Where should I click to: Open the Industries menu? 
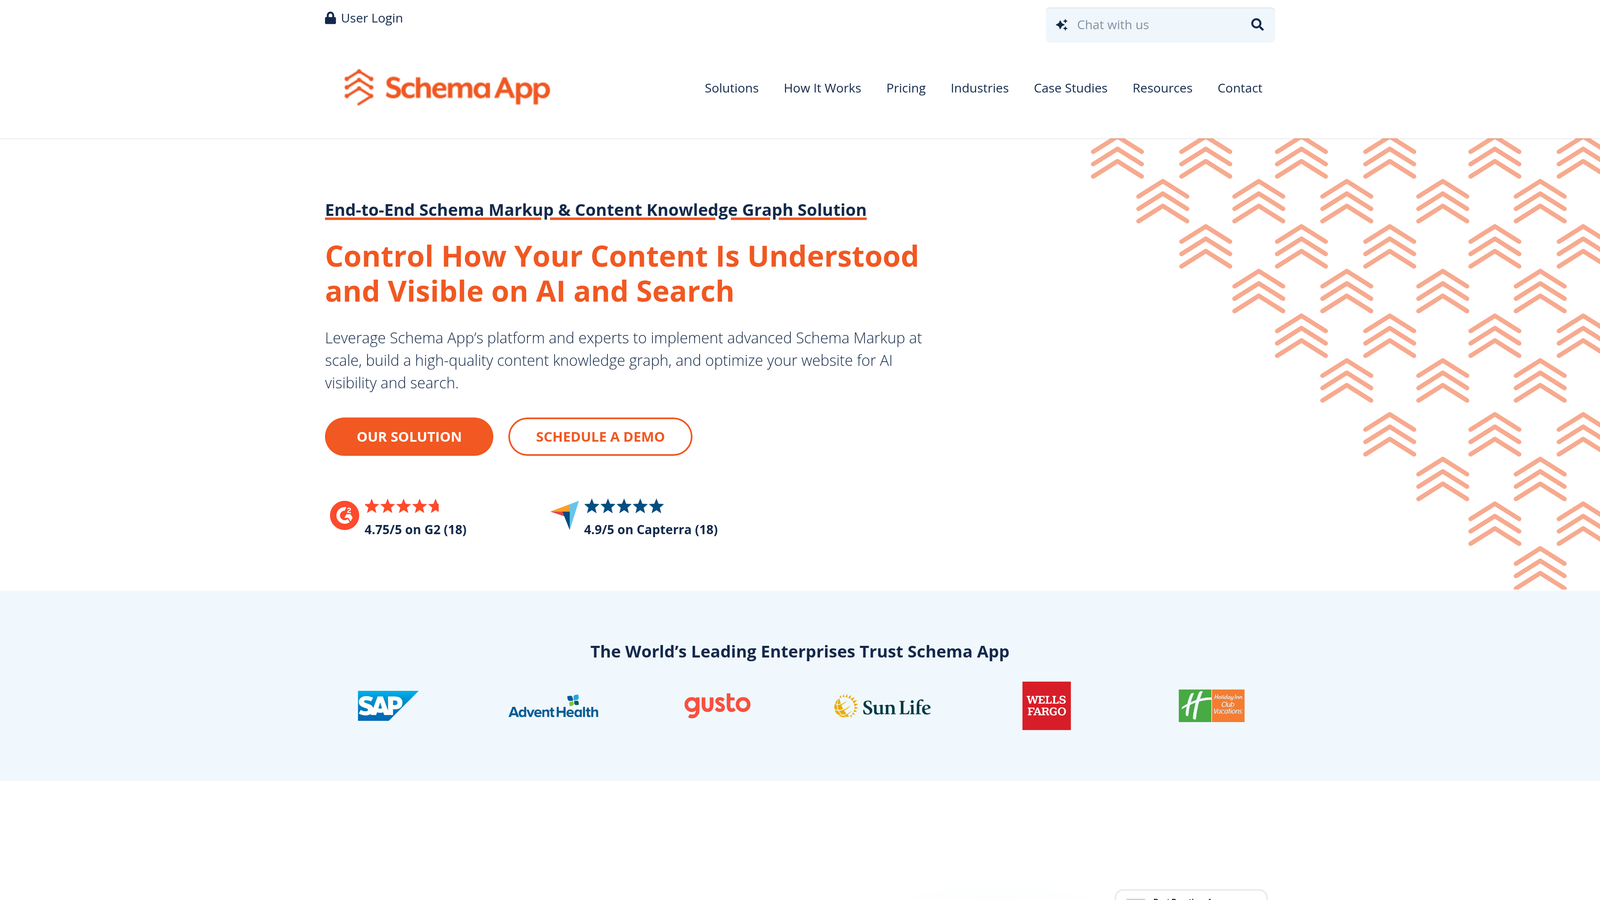980,88
